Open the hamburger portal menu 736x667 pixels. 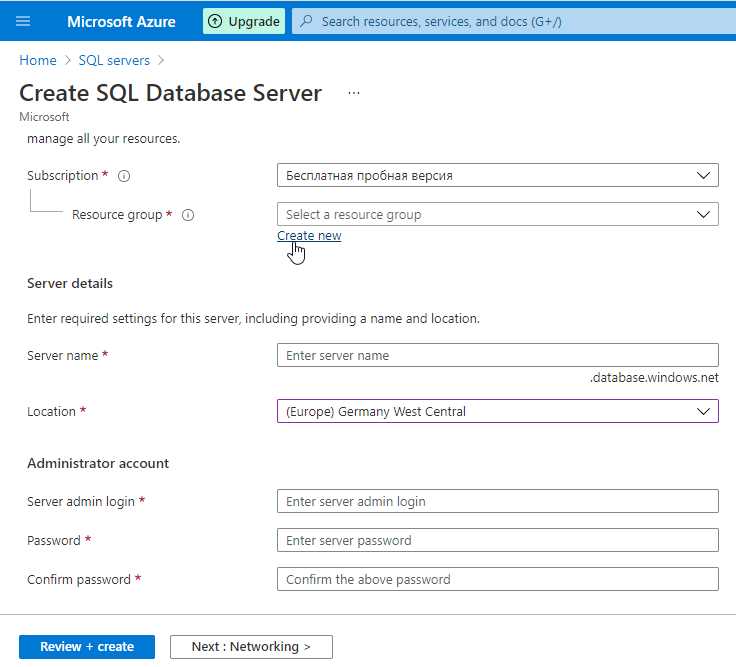23,21
